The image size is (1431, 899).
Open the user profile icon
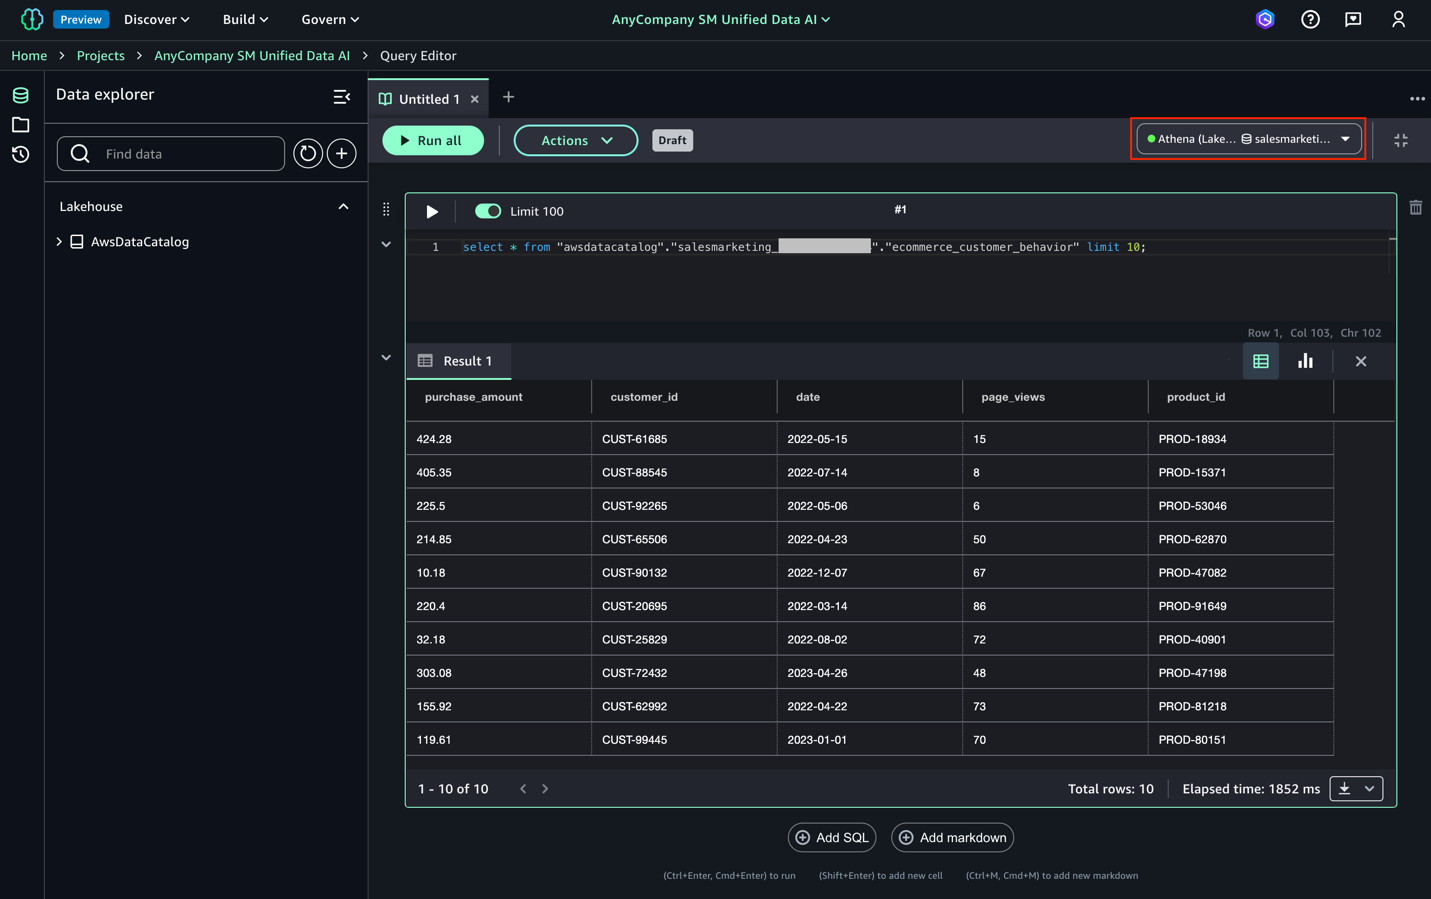1398,19
